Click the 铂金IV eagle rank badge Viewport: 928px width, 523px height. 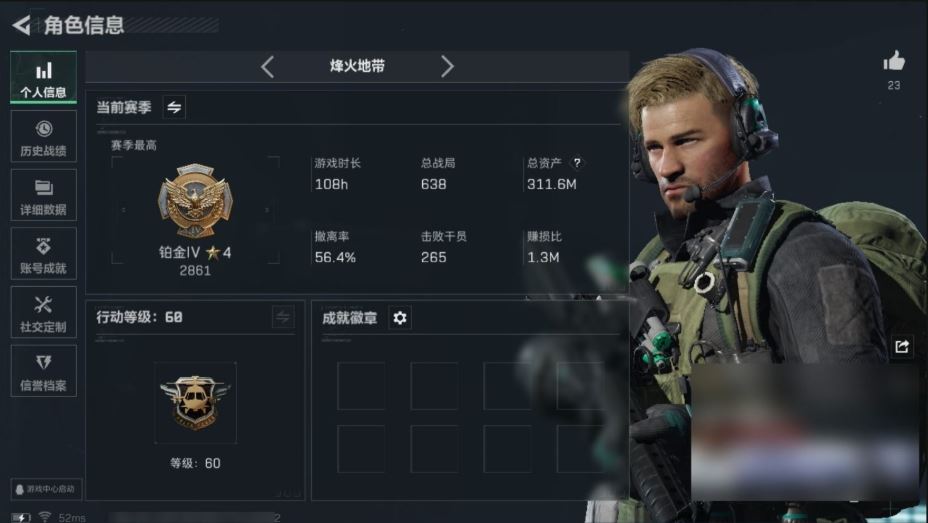(195, 201)
